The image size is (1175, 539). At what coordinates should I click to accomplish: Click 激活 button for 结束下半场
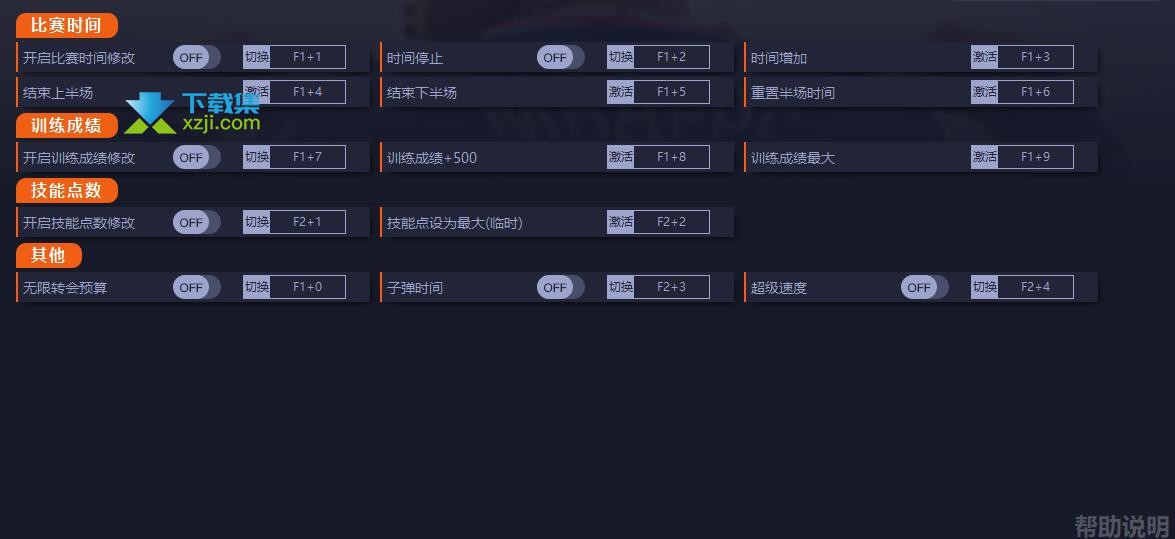620,92
